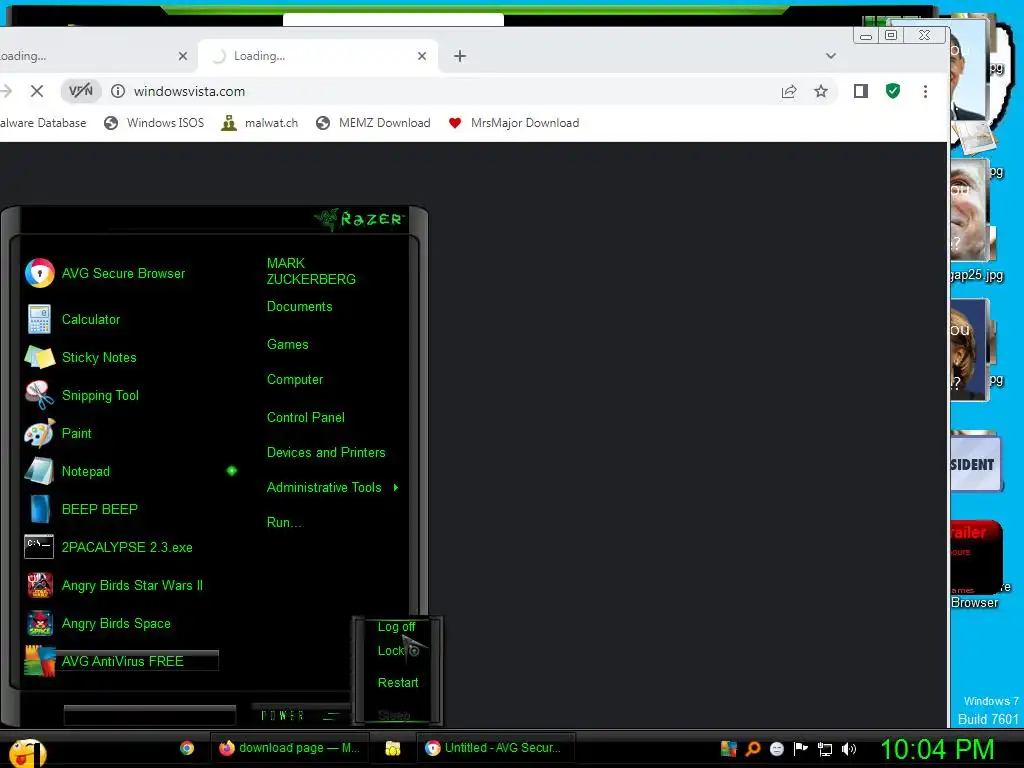Image resolution: width=1024 pixels, height=768 pixels.
Task: Close the second Loading tab
Action: [x=422, y=56]
